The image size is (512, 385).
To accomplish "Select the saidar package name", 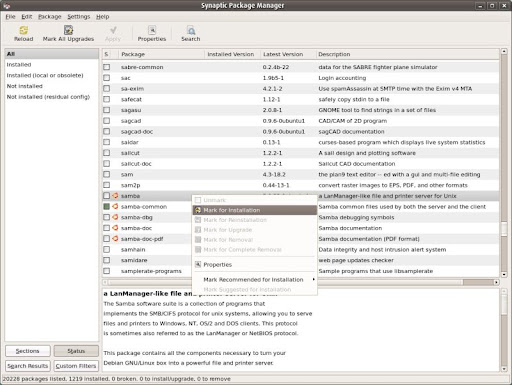I will point(130,142).
